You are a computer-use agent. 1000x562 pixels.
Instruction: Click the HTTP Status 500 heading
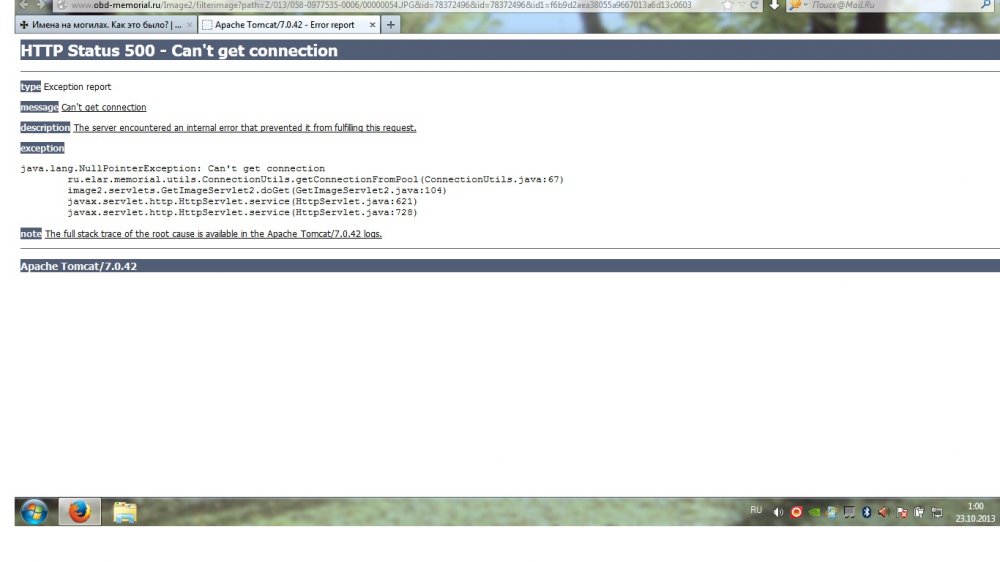click(x=179, y=50)
